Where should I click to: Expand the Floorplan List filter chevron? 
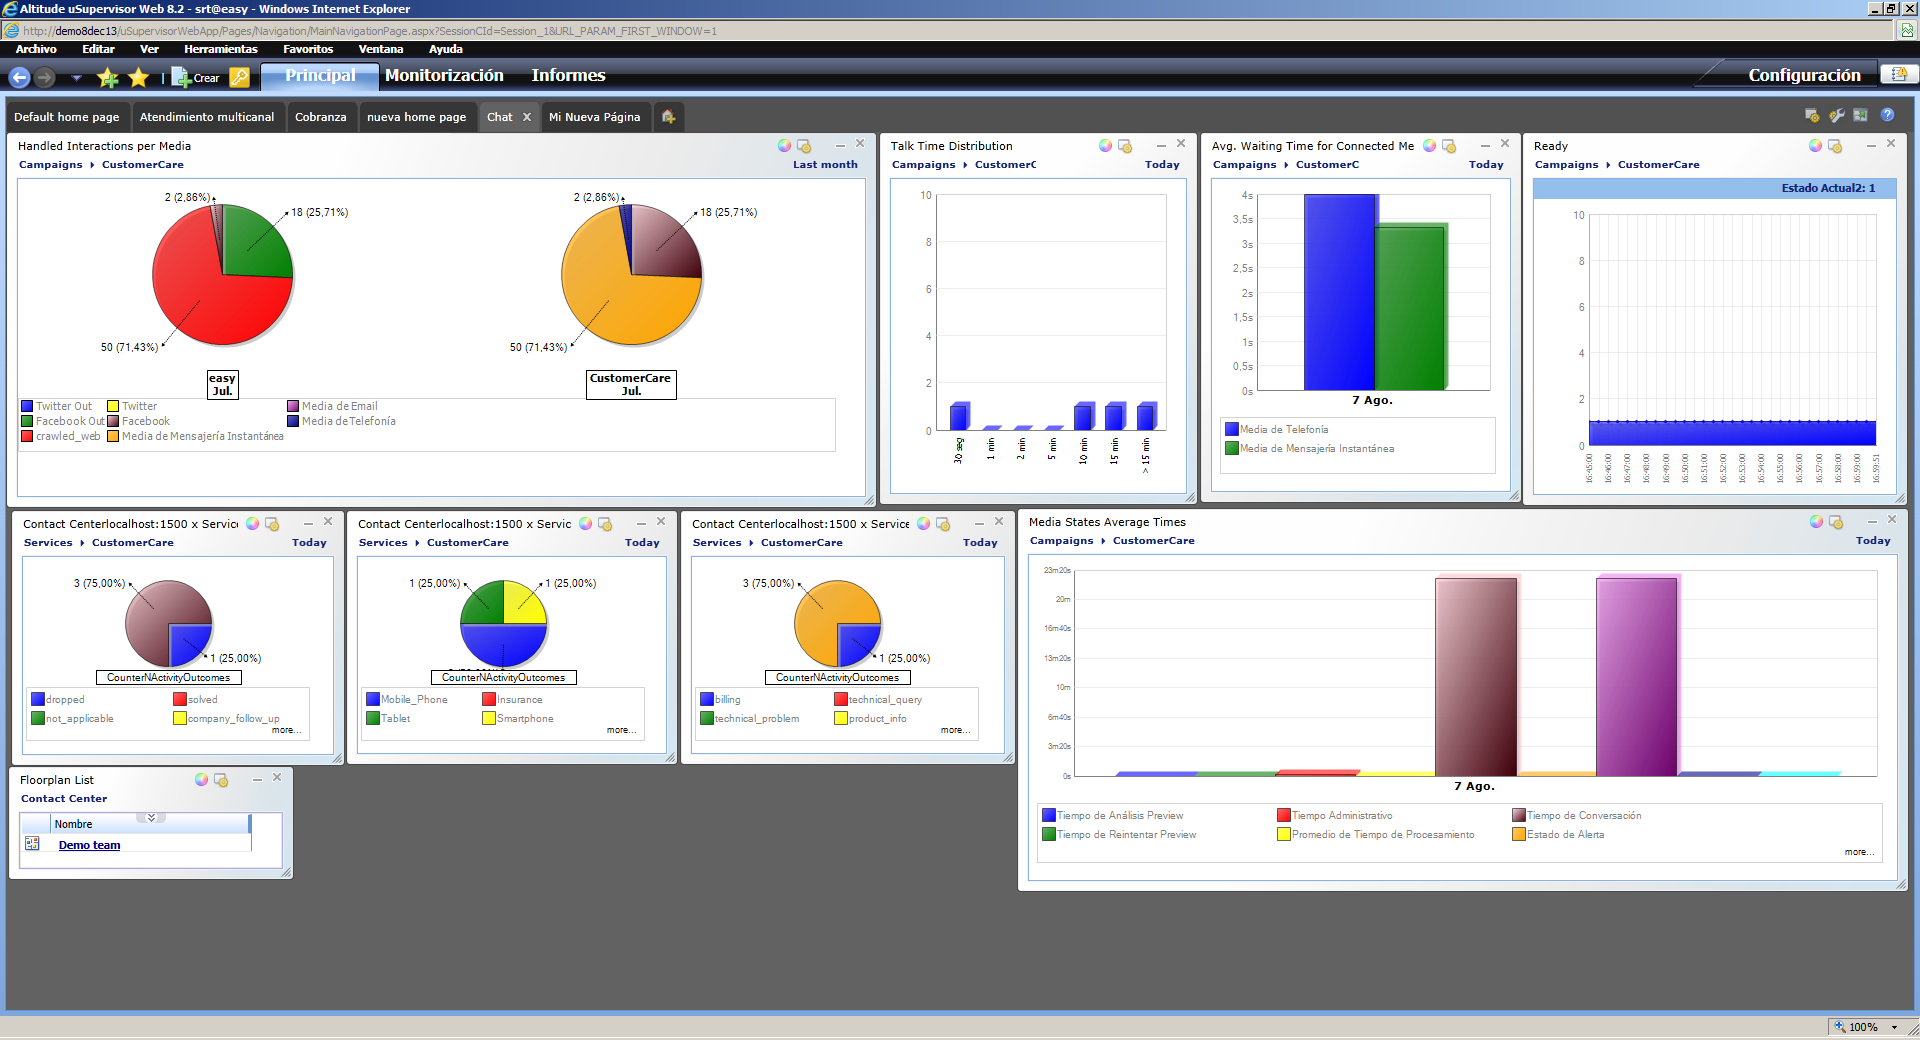pos(151,817)
